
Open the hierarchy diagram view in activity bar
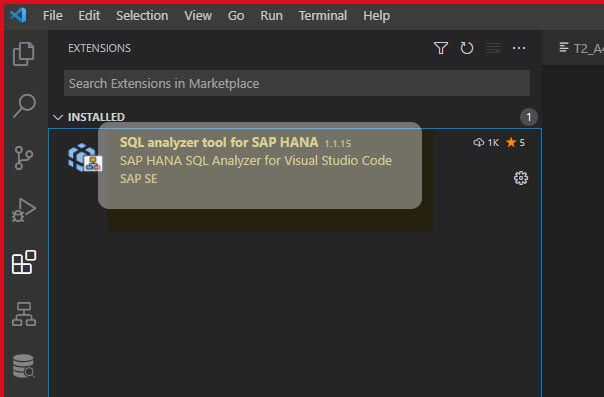24,314
